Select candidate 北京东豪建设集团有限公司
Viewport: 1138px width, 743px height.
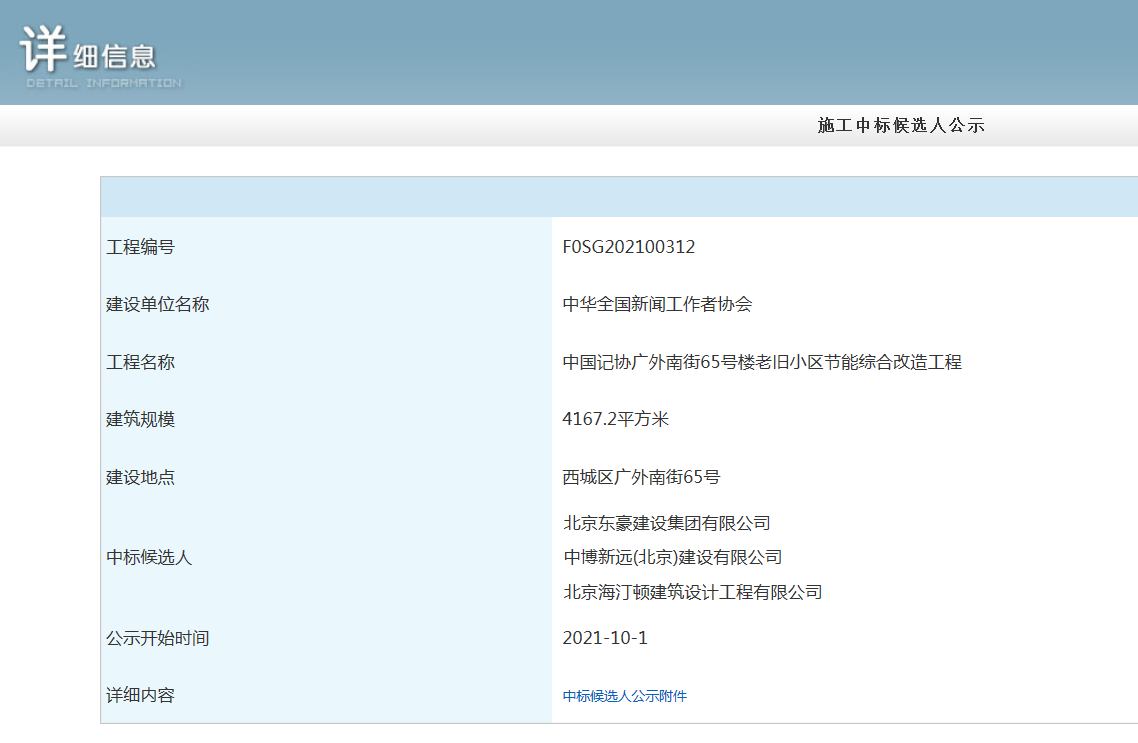click(667, 523)
